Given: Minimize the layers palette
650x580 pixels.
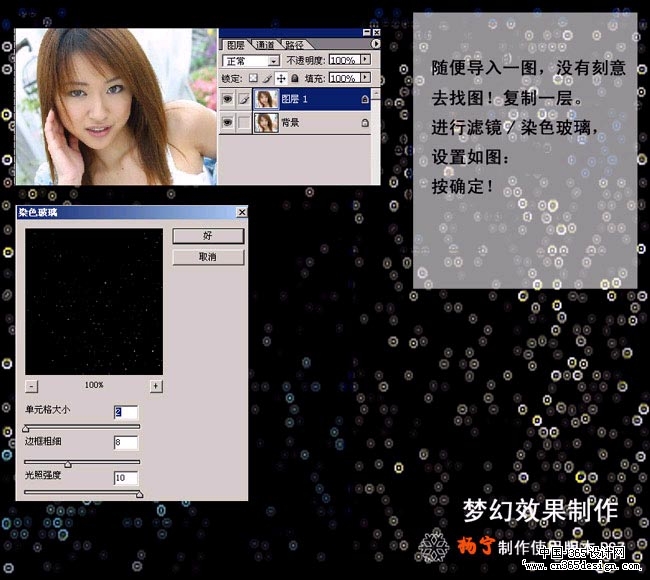Looking at the screenshot, I should pos(367,32).
